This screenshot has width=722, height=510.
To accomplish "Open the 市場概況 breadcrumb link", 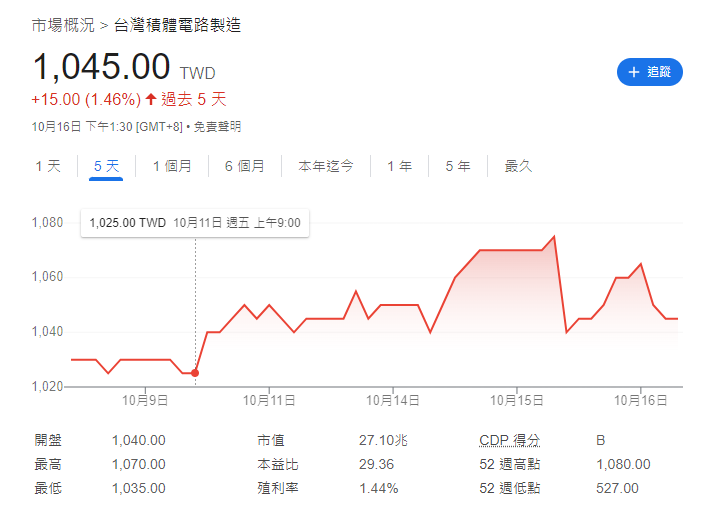I will [63, 25].
